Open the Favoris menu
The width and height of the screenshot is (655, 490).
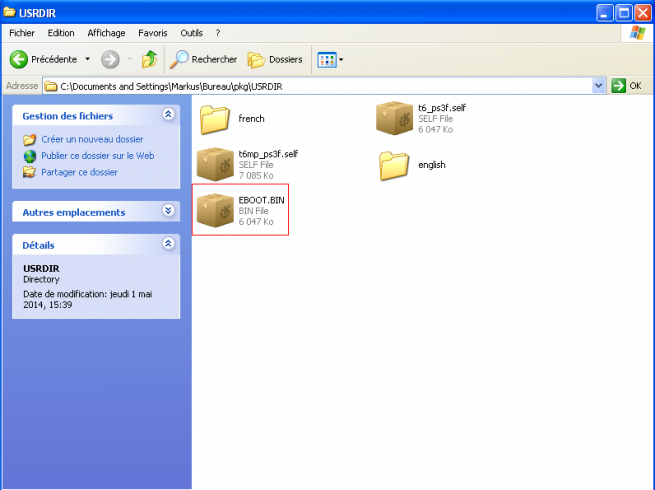pos(150,33)
